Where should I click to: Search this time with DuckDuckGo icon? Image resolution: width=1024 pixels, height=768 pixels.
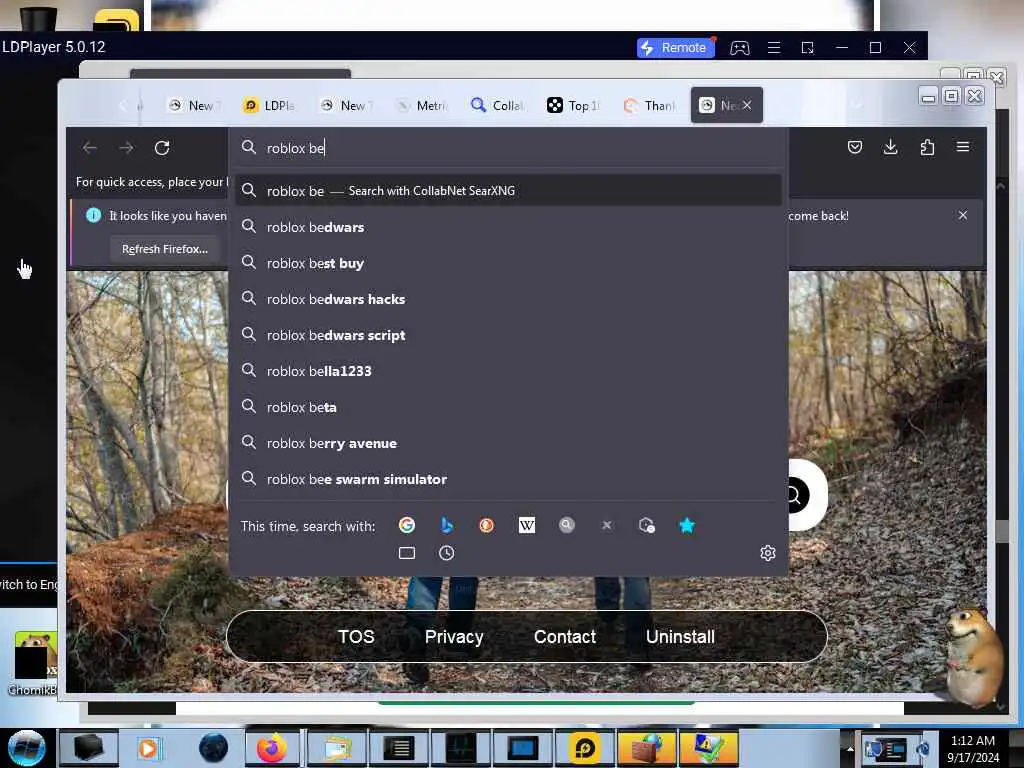(x=487, y=525)
